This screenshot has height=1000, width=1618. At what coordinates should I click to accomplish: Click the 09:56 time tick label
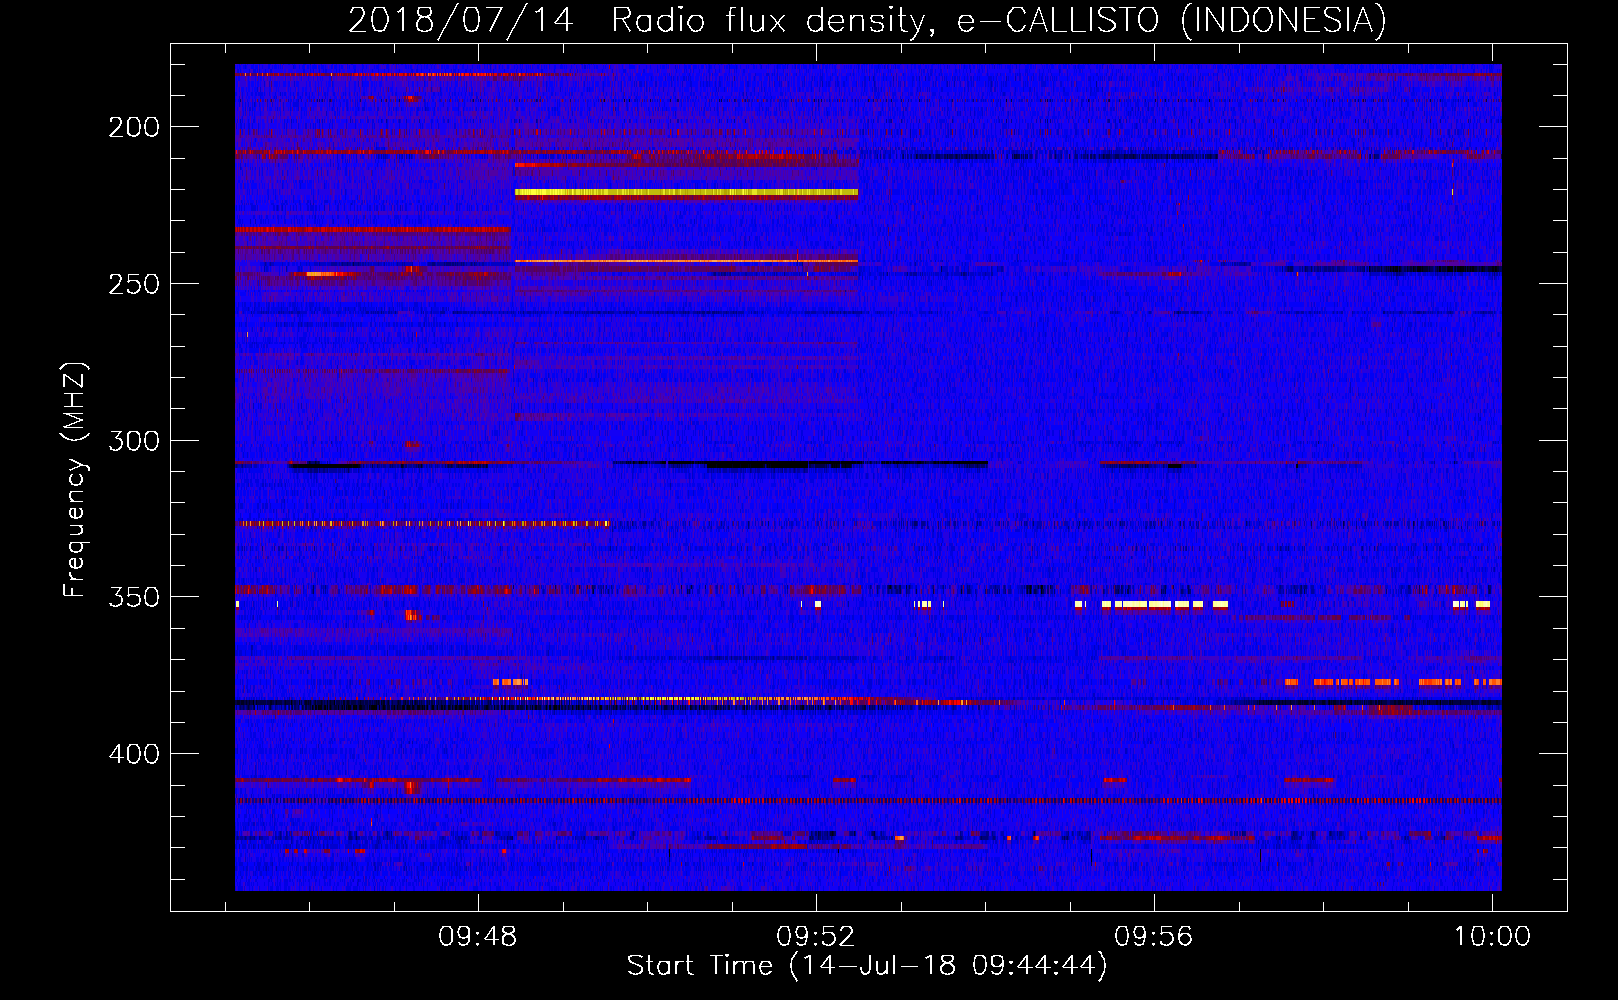1154,936
